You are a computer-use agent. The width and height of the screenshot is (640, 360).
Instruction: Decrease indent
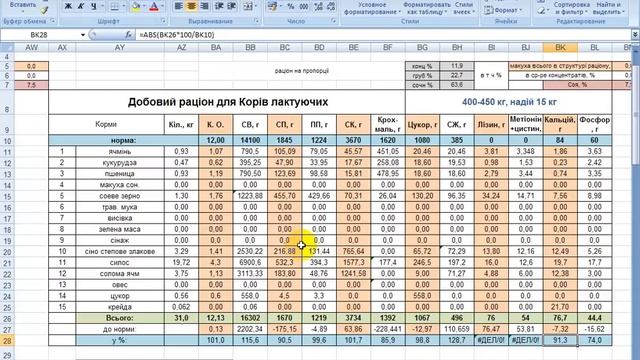219,6
